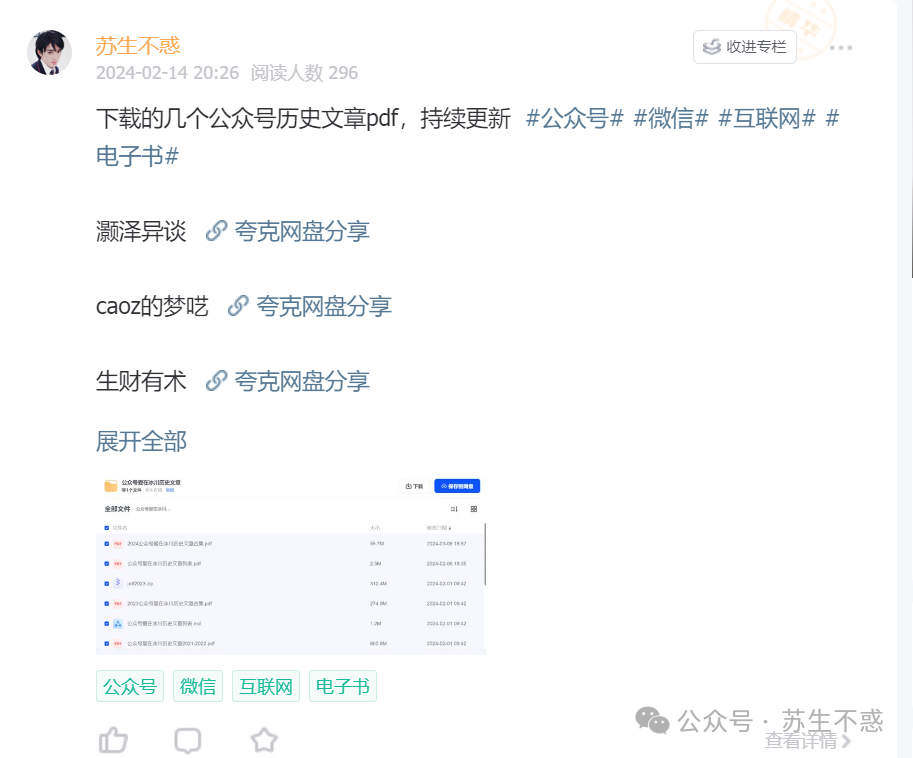Click the caoz的梦呓 account name text
913x758 pixels.
(152, 306)
